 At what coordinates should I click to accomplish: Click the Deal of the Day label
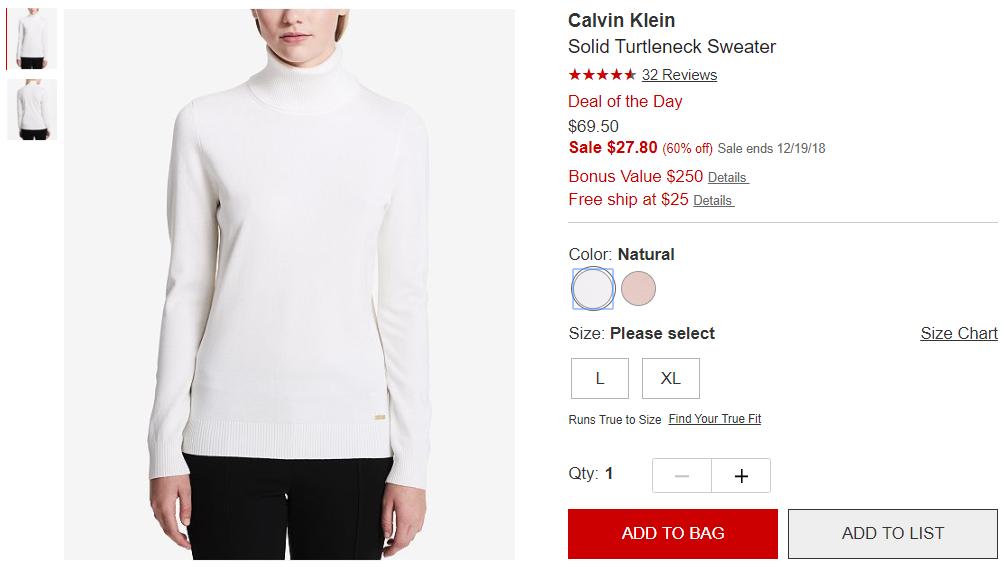tap(625, 101)
